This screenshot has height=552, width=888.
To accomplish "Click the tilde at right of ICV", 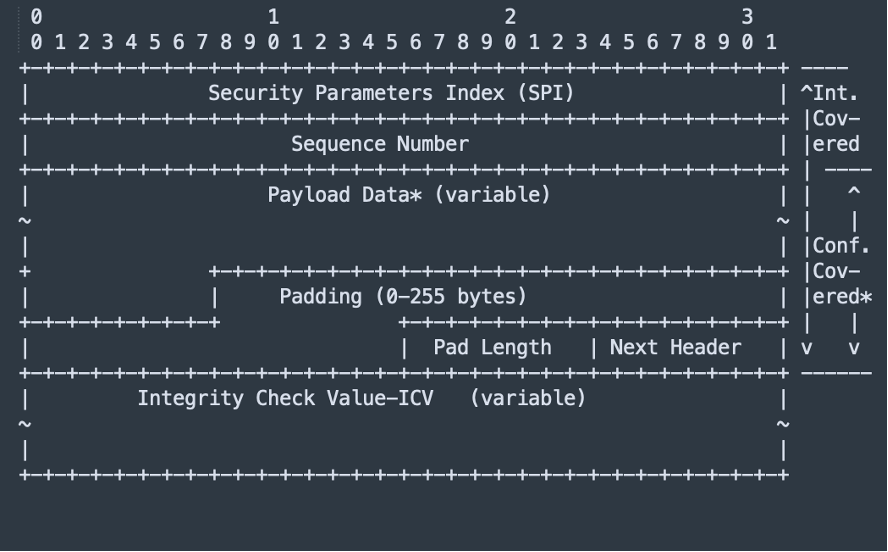I will coord(783,423).
